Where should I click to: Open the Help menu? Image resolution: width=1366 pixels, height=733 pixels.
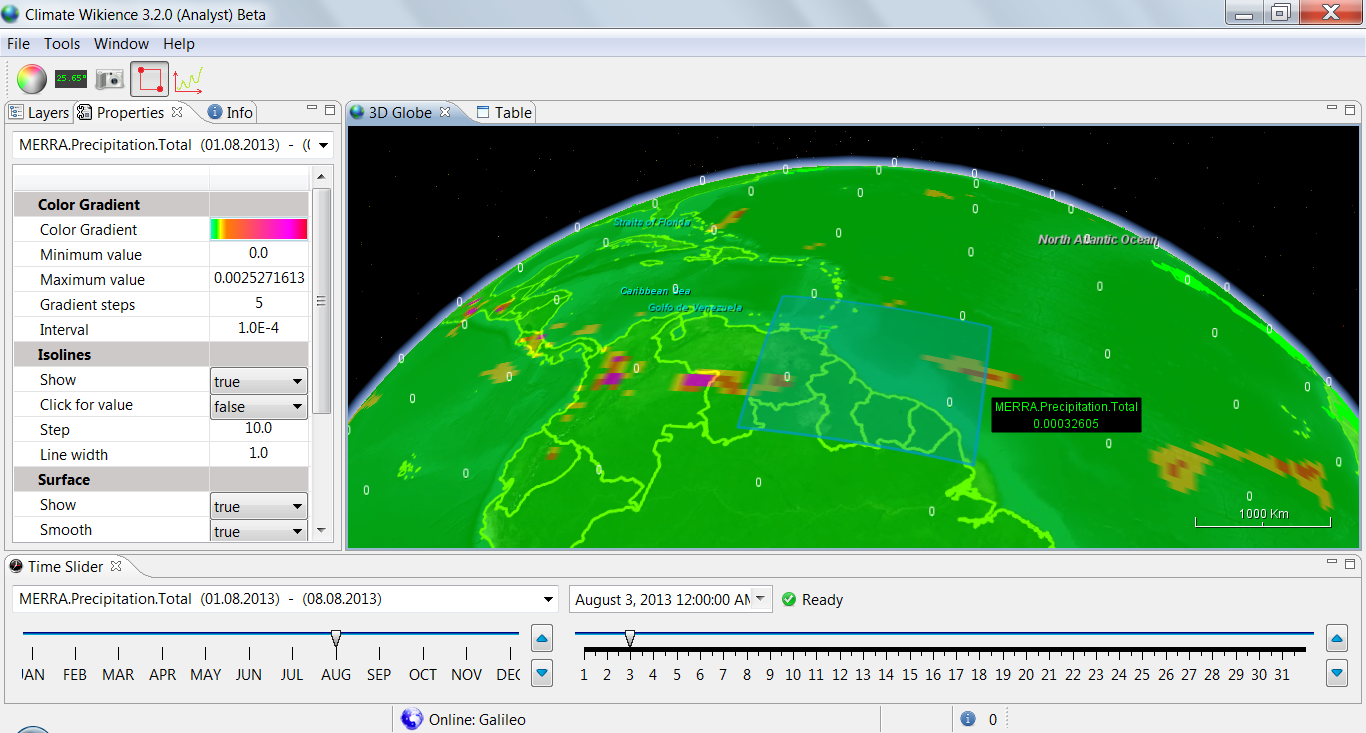pyautogui.click(x=179, y=44)
